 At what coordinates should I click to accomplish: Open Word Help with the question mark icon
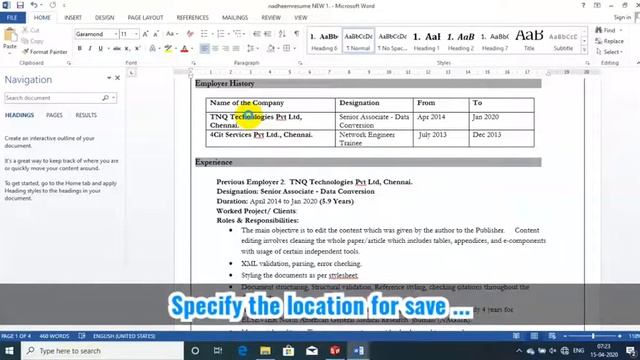(583, 5)
